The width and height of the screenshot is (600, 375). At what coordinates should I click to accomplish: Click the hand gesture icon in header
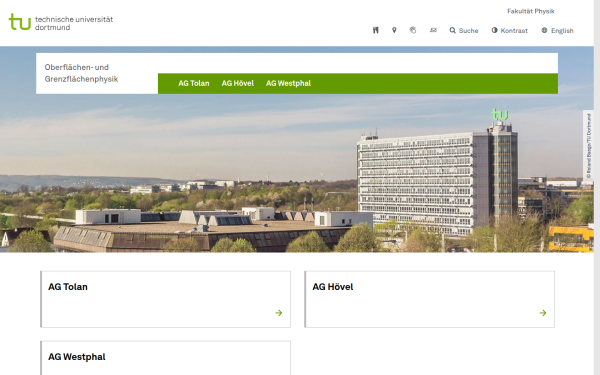[x=413, y=30]
